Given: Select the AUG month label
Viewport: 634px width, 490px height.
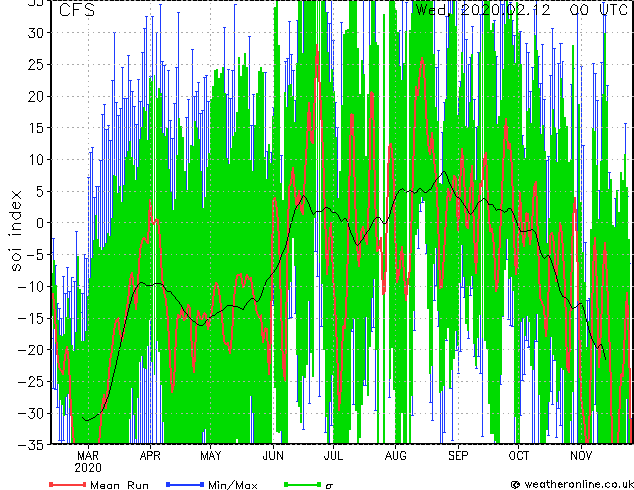Looking at the screenshot, I should [x=395, y=456].
